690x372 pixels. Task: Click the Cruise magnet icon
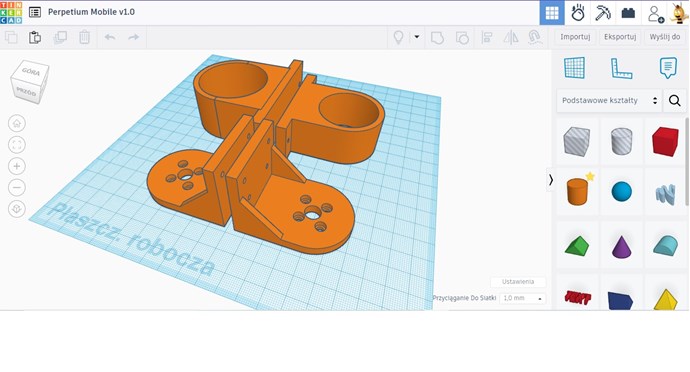[534, 37]
